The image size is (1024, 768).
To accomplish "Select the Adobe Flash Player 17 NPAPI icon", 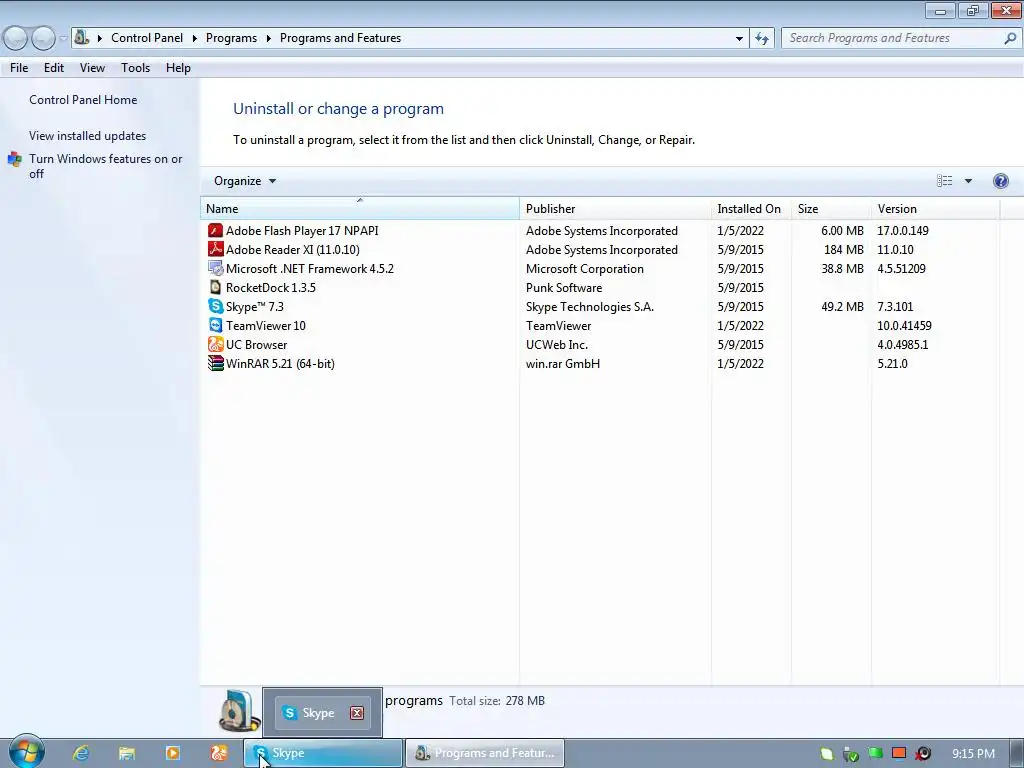I will (x=215, y=231).
